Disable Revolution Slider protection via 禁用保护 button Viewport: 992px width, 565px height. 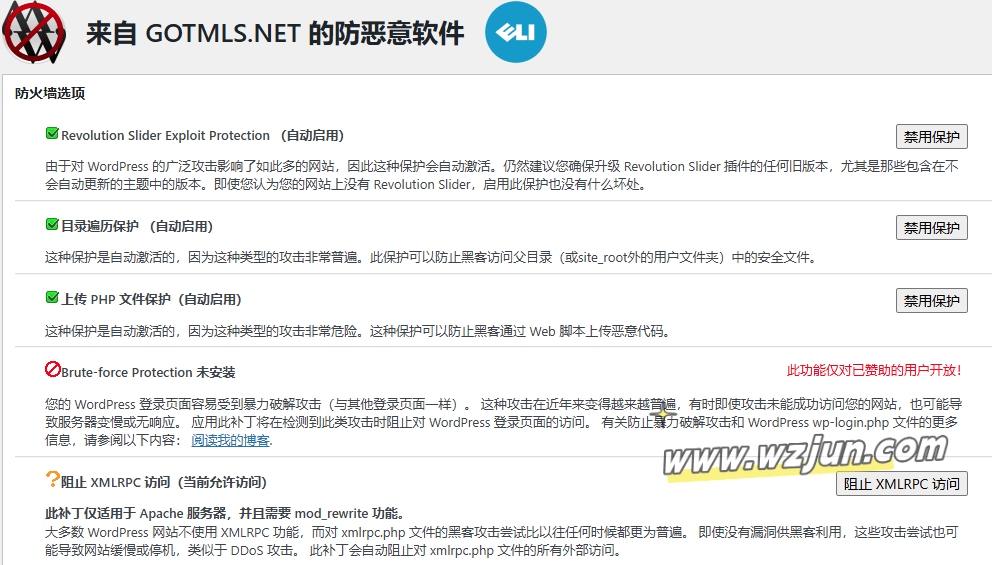(931, 137)
